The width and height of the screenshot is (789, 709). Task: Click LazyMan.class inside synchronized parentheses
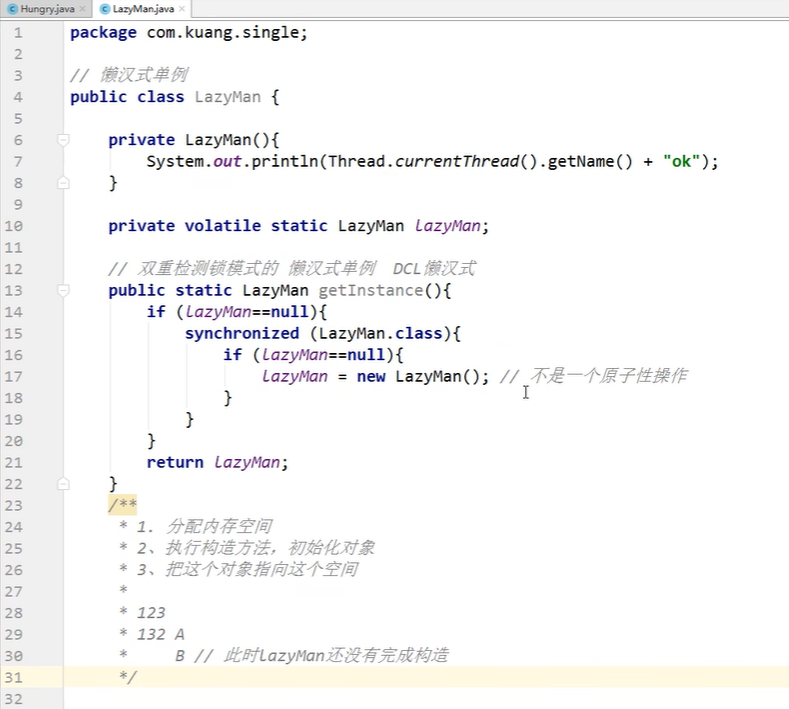tap(380, 333)
